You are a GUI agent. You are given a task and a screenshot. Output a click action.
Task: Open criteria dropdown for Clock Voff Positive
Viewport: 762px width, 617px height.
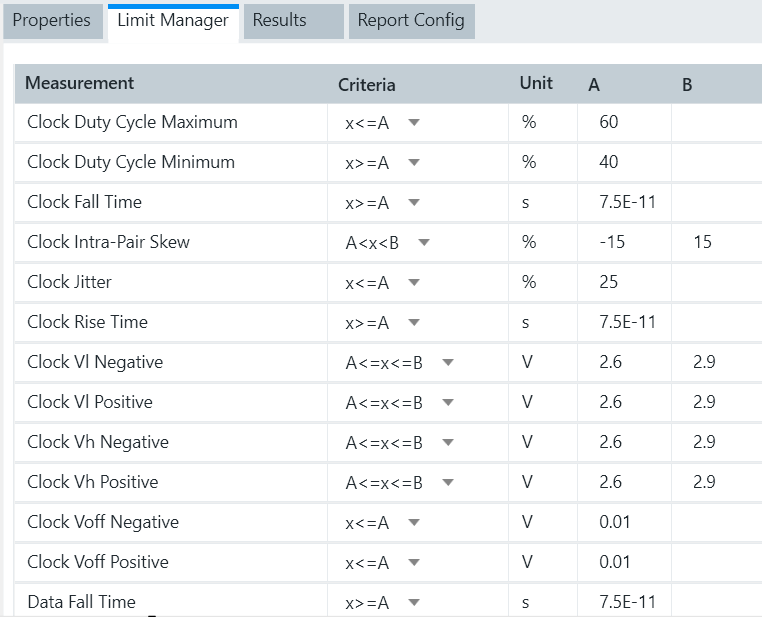[x=414, y=563]
